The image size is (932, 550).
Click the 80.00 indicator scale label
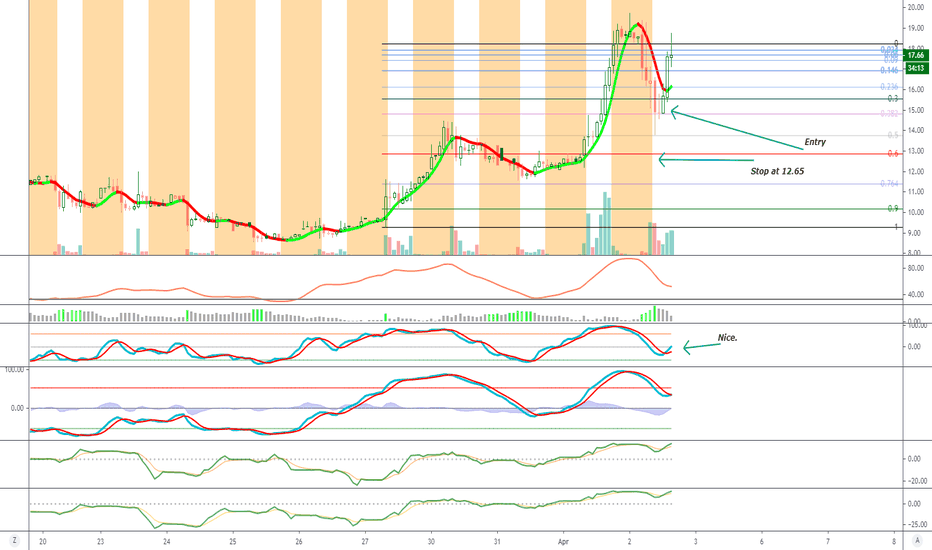point(916,269)
